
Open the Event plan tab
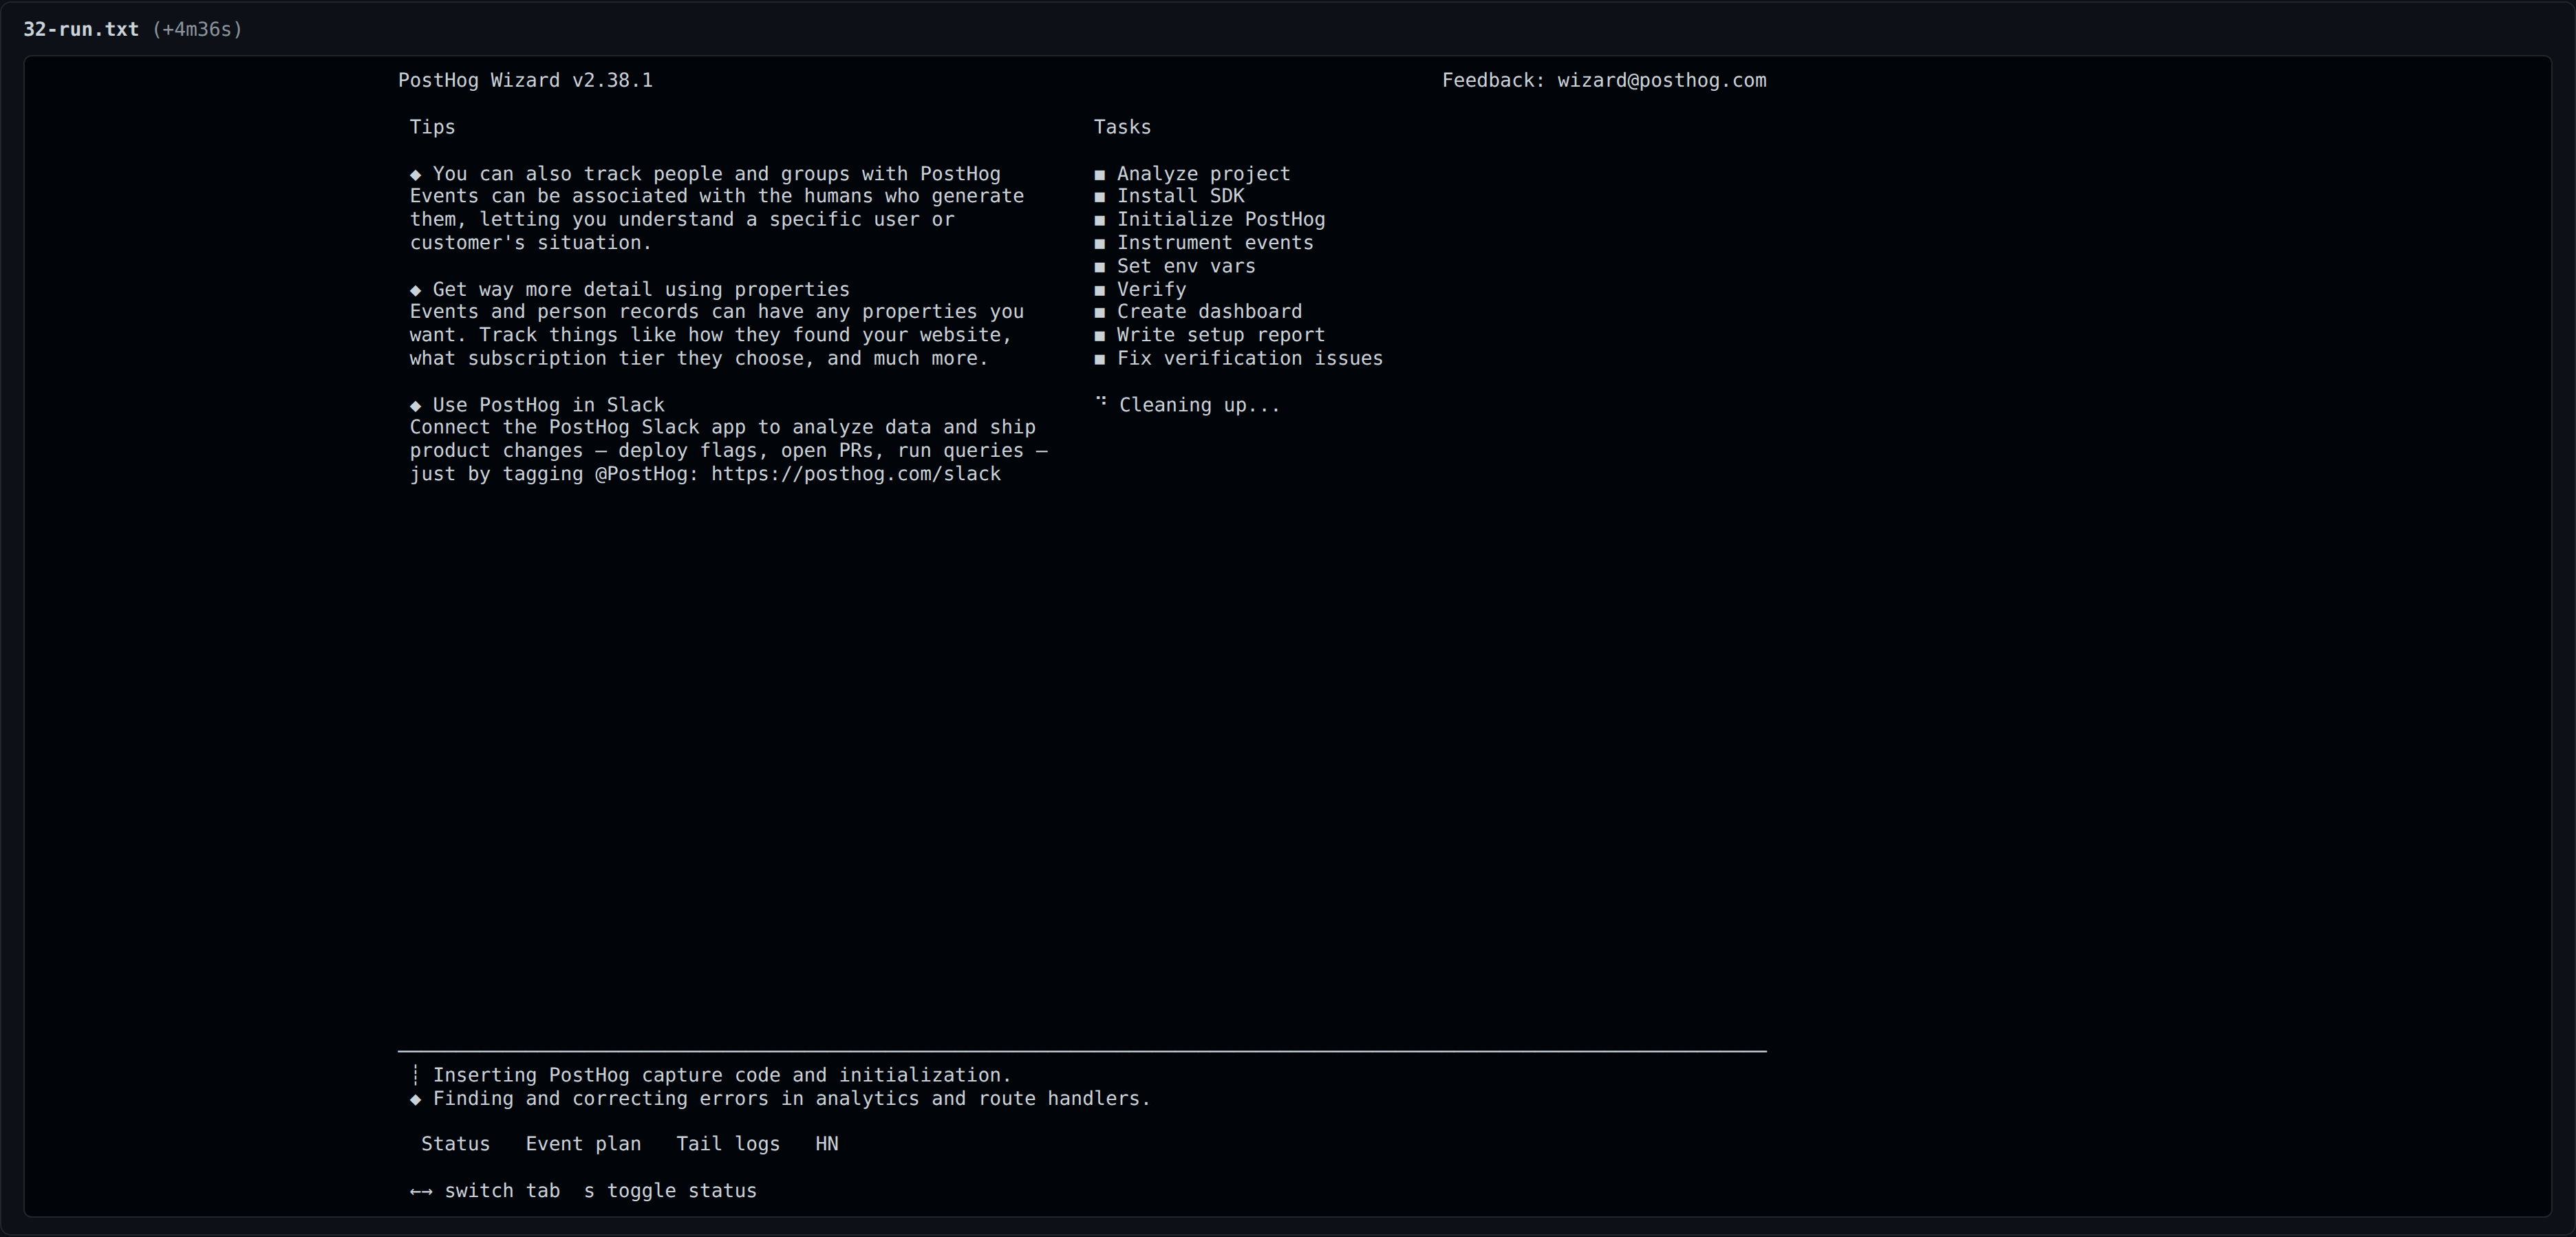(583, 1144)
